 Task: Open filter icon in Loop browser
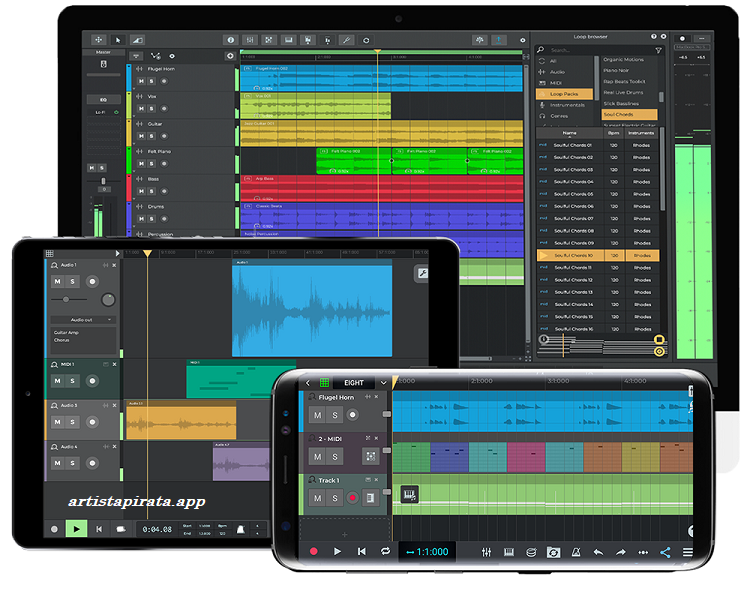click(658, 50)
